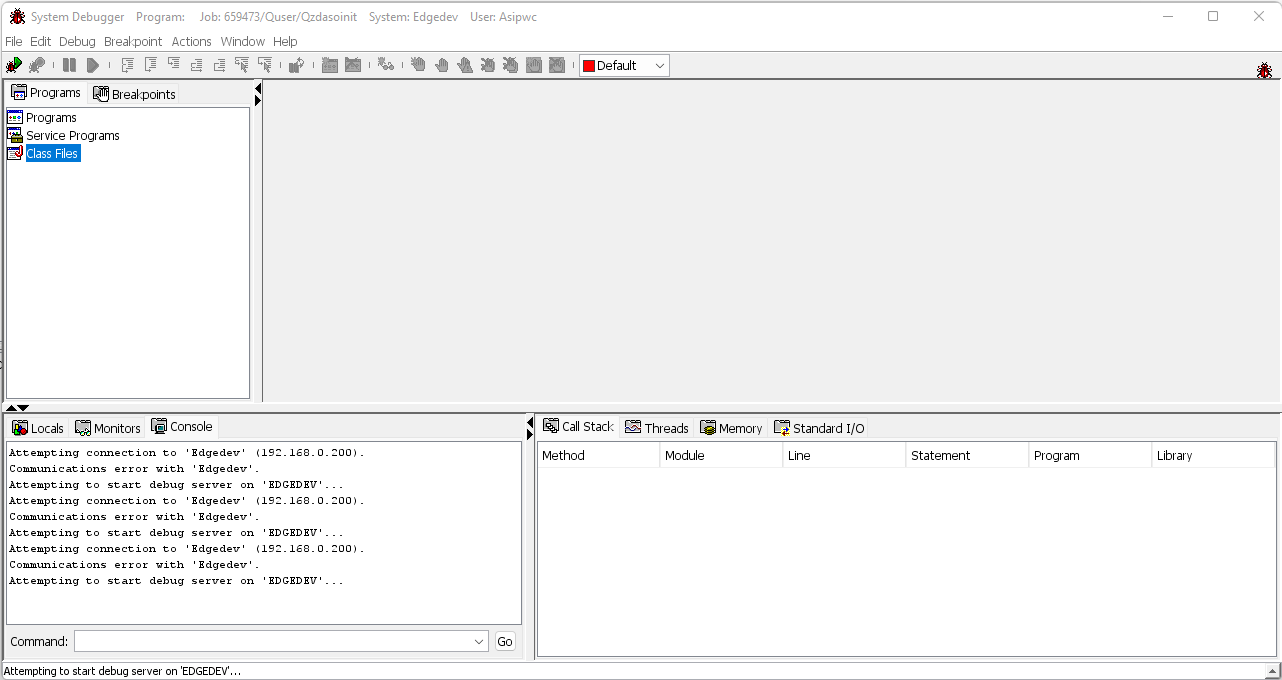Click the Memory tab icon
The width and height of the screenshot is (1282, 680).
point(708,428)
